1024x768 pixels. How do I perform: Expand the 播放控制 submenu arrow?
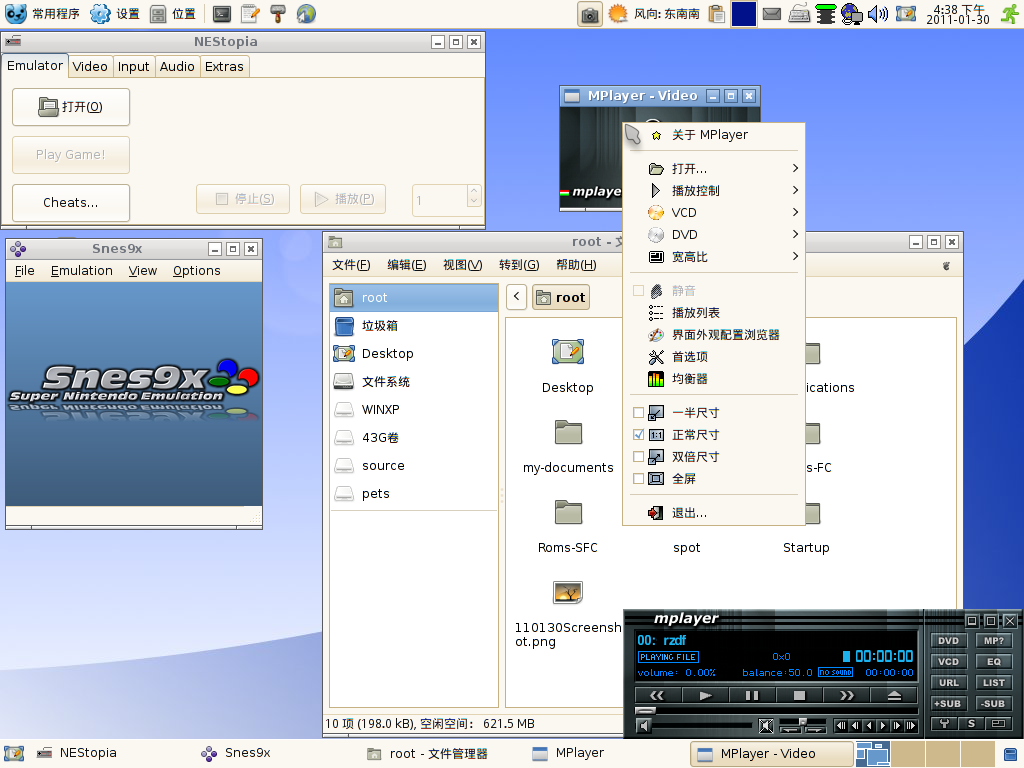click(795, 191)
